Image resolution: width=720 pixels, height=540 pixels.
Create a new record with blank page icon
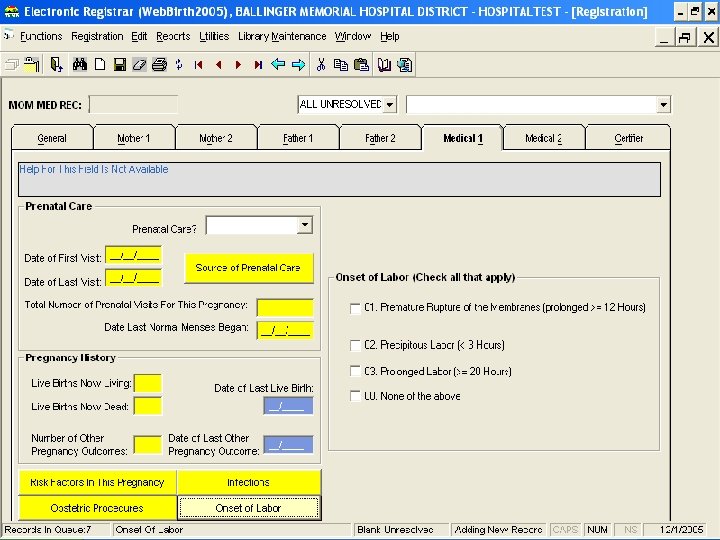coord(100,65)
